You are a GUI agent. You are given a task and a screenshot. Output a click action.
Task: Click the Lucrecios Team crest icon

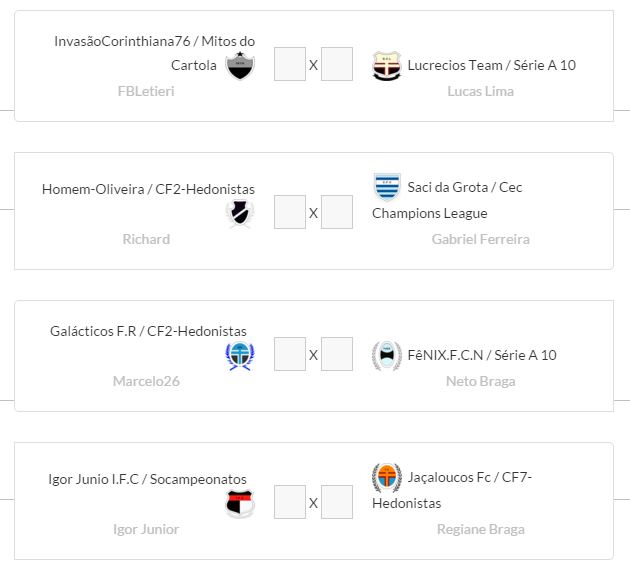pos(386,66)
